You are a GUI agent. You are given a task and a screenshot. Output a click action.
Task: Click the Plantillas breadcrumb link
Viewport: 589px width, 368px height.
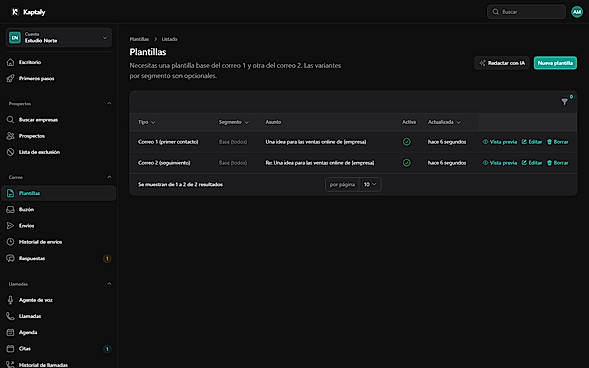(x=139, y=39)
